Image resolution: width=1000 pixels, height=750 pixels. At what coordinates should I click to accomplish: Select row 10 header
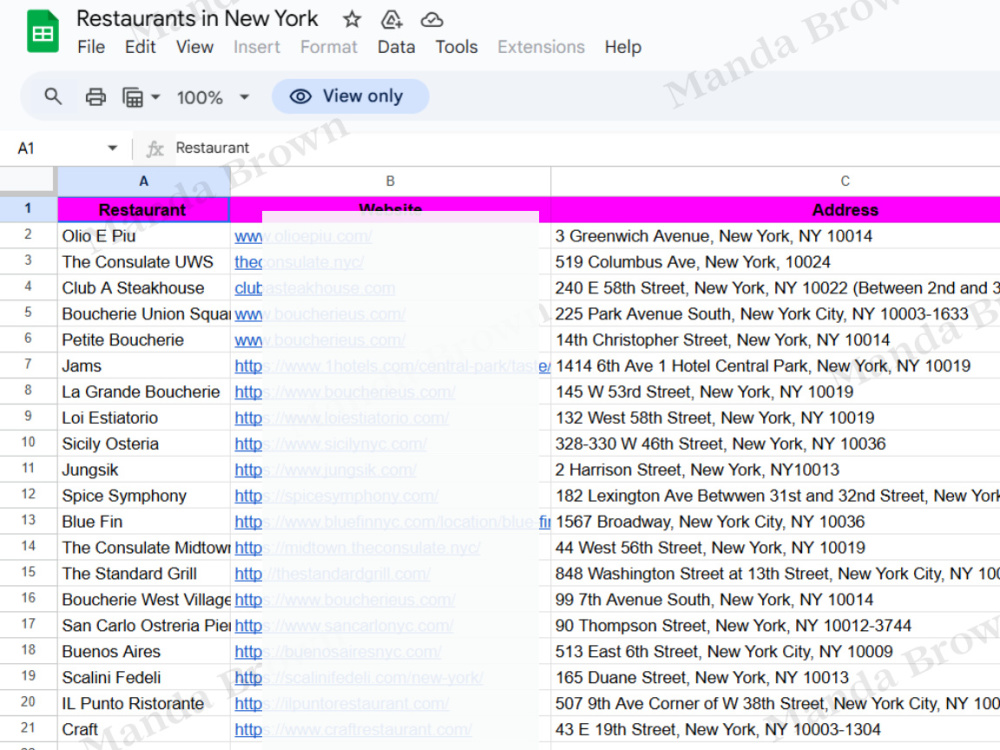(28, 442)
